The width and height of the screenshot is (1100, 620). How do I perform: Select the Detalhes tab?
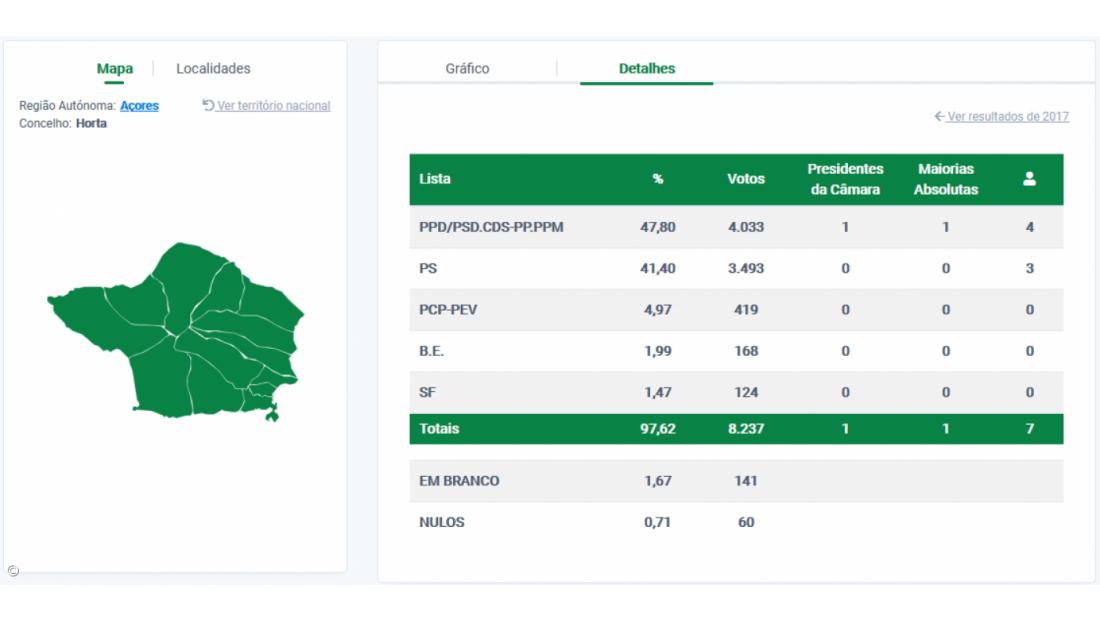click(x=647, y=69)
